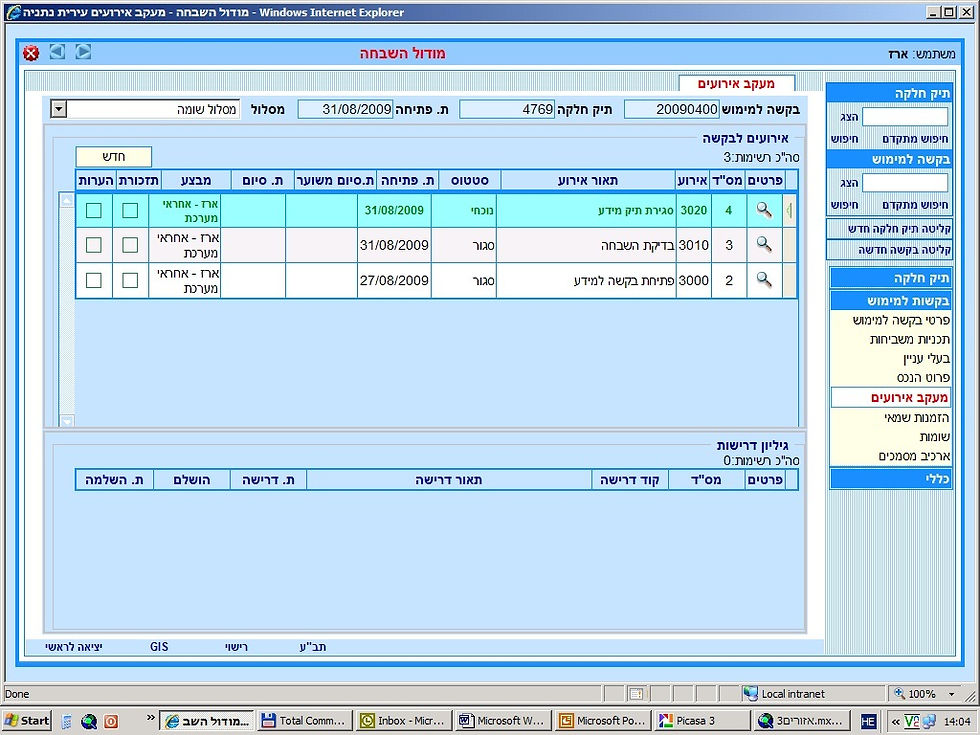Open details magnifier for event row 2
The width and height of the screenshot is (980, 735).
point(764,279)
